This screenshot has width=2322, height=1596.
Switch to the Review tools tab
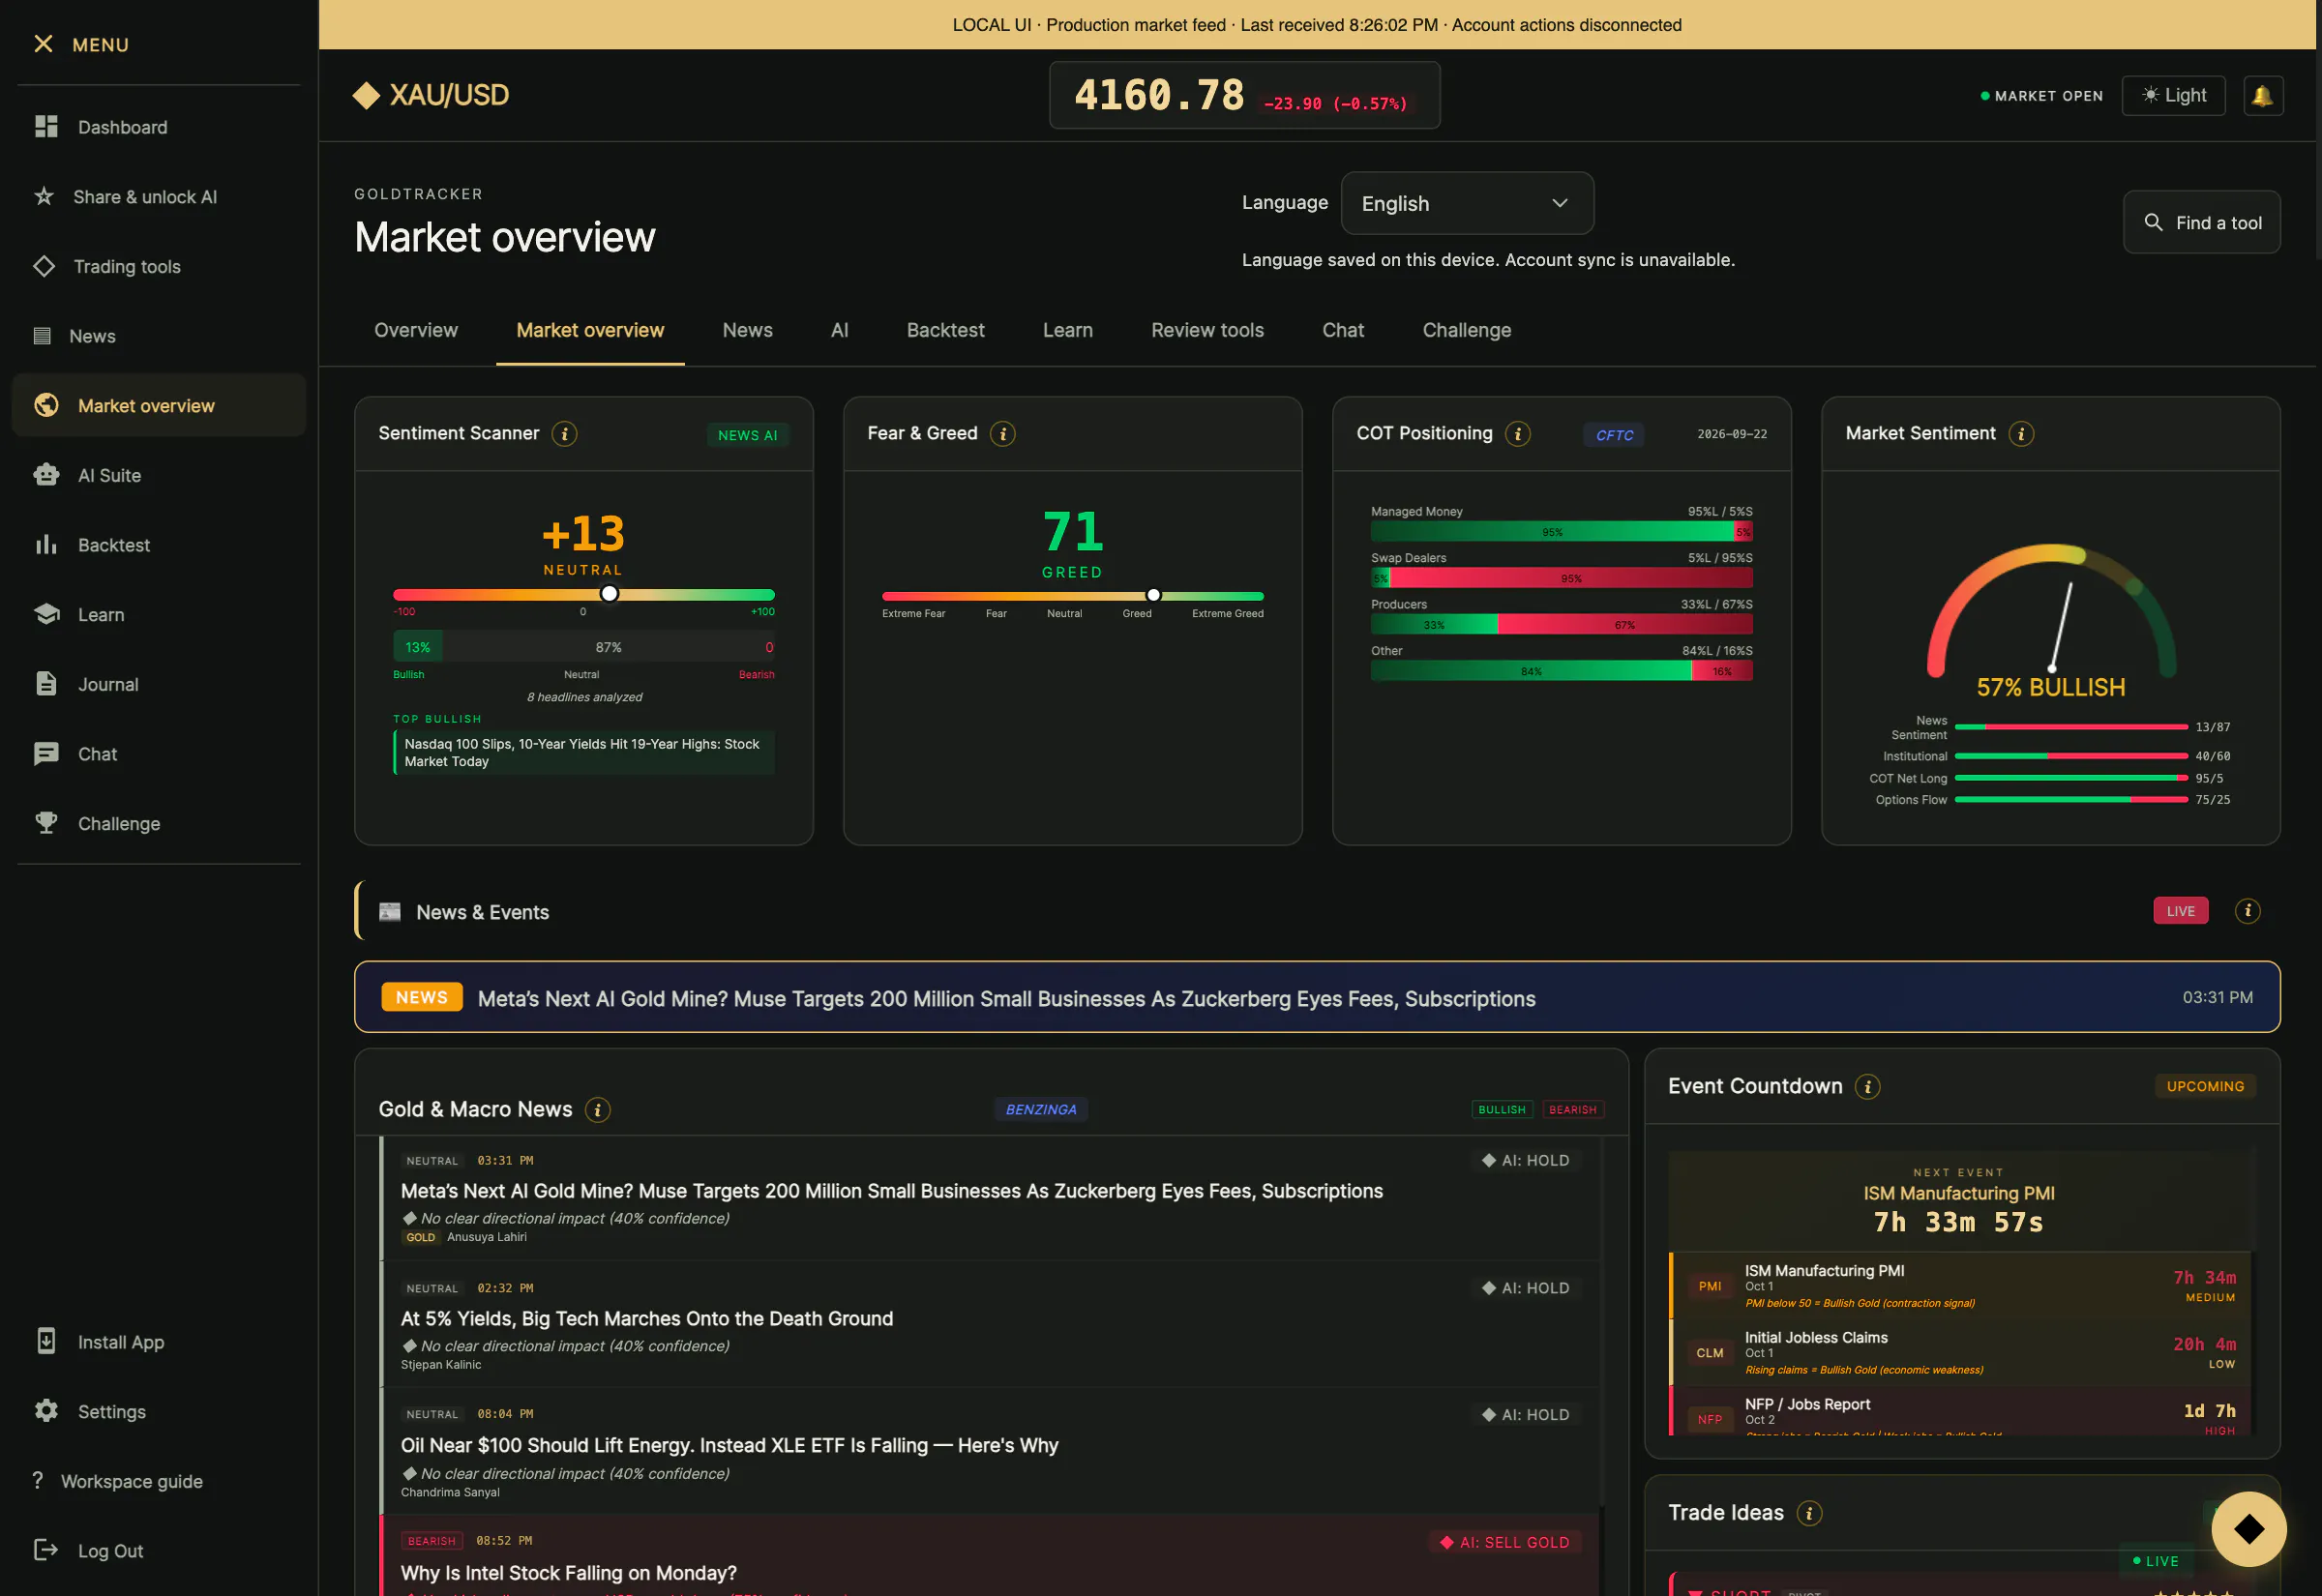coord(1207,330)
